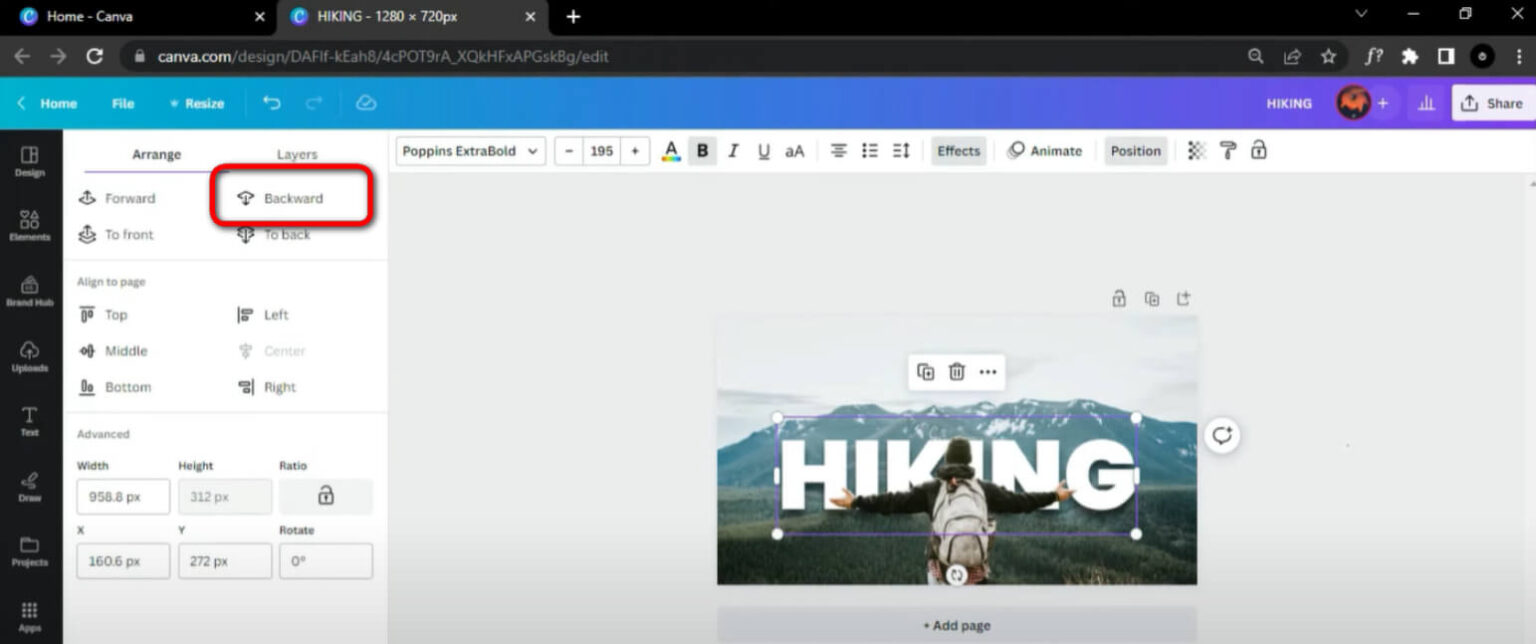The width and height of the screenshot is (1536, 644).
Task: Align element to Left of page
Action: [263, 315]
